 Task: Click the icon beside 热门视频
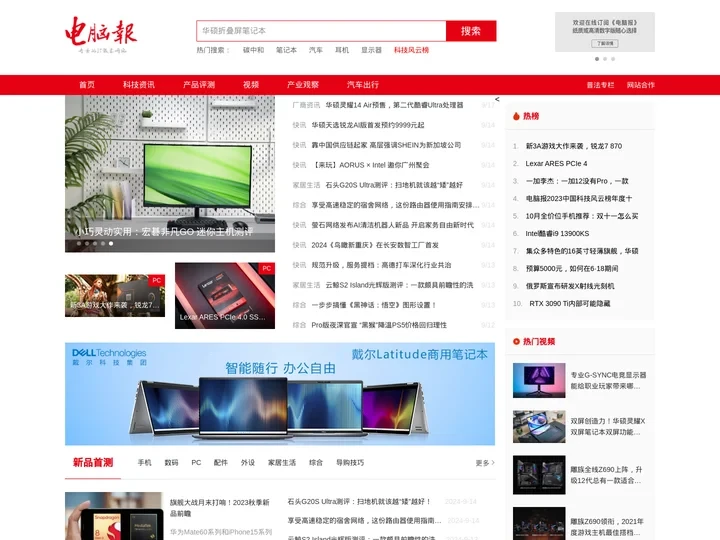(516, 341)
